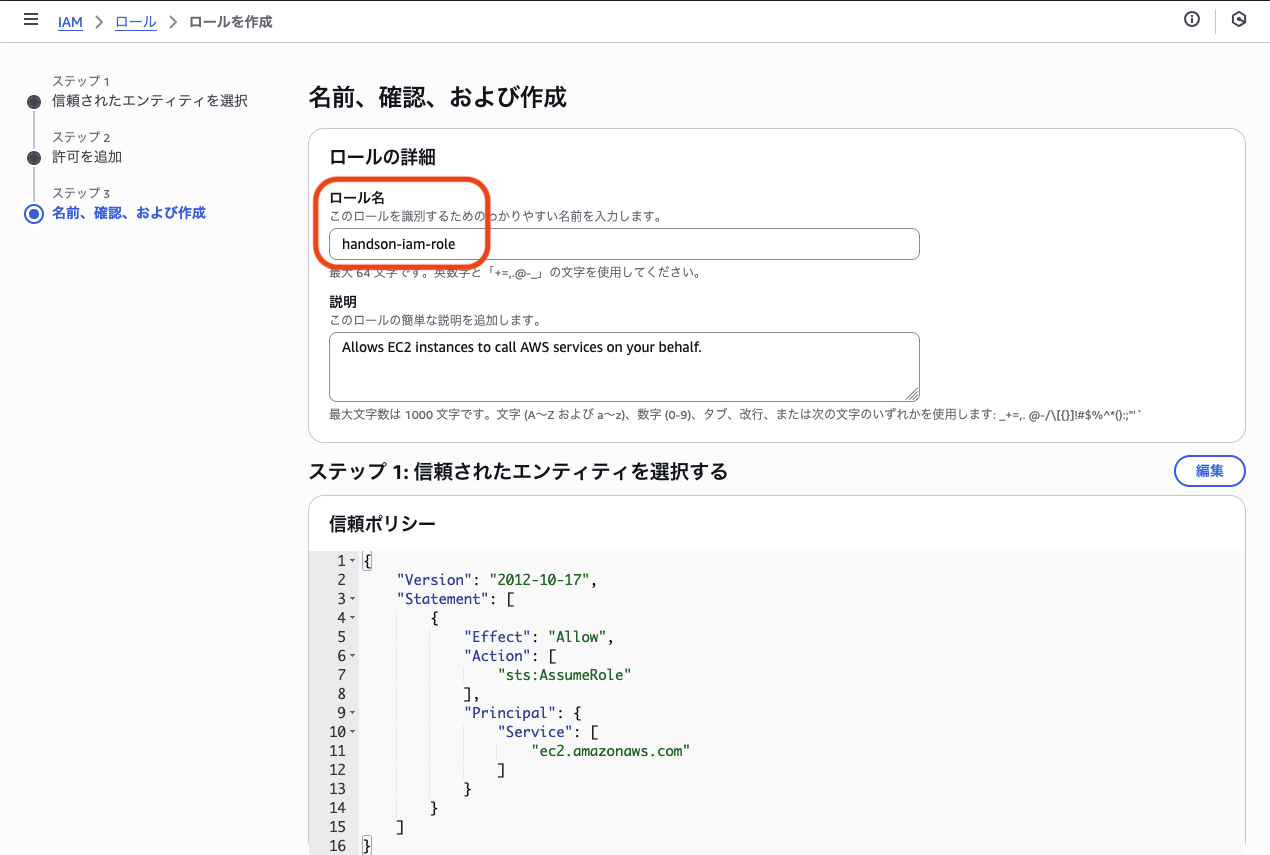Select sidebar step 許可を追加

pyautogui.click(x=87, y=157)
